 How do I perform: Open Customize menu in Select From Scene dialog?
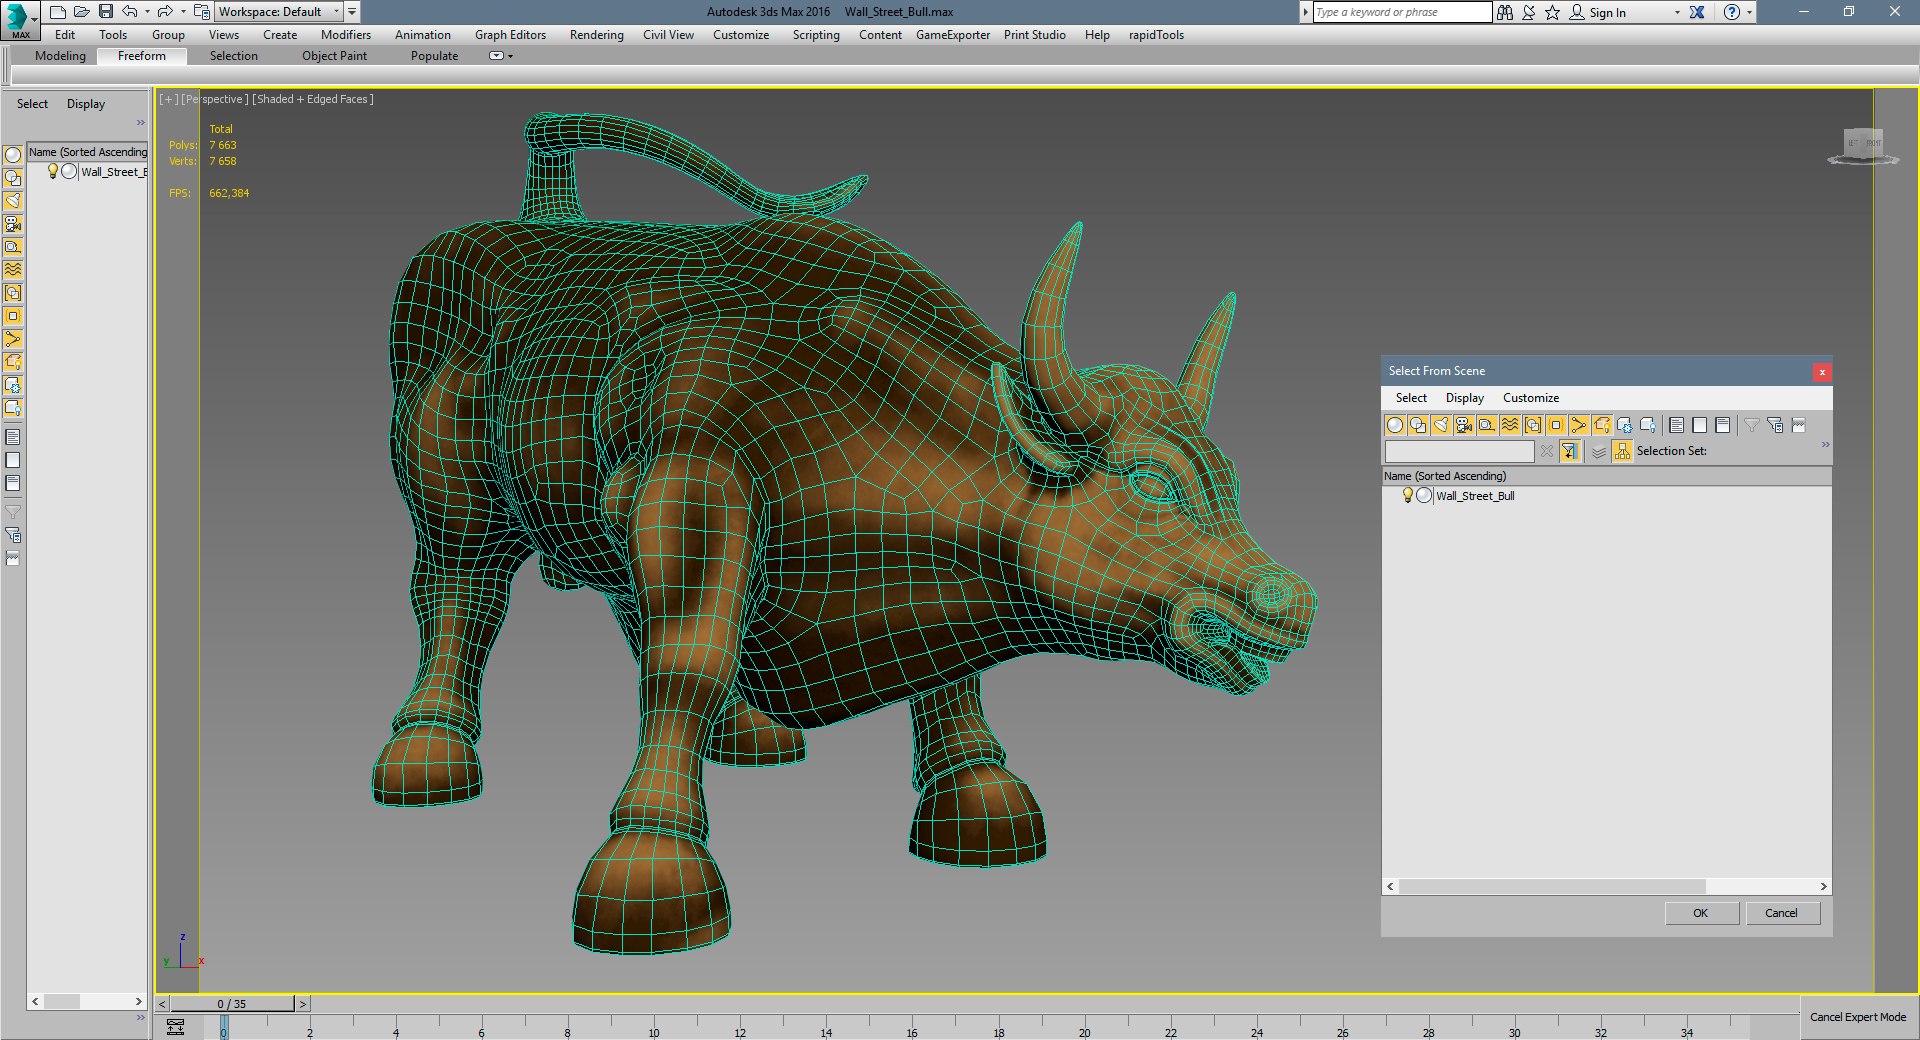tap(1531, 398)
